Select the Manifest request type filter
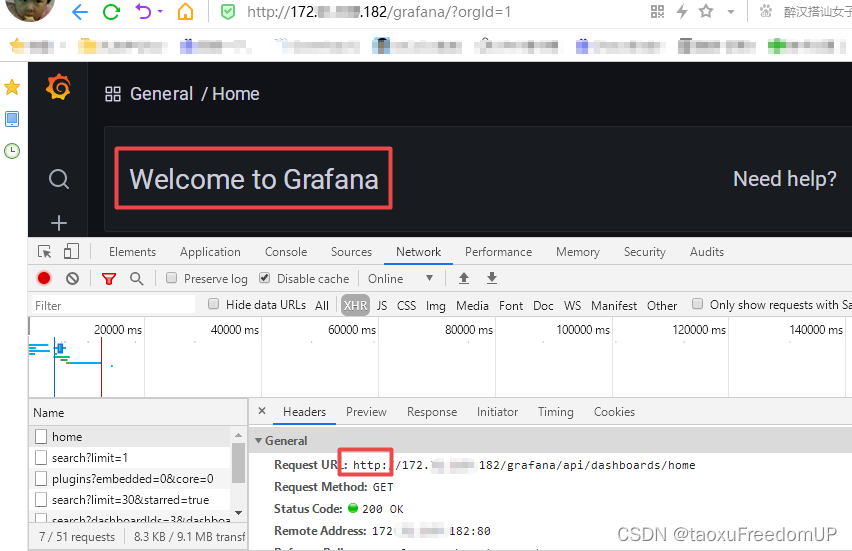Image resolution: width=852 pixels, height=551 pixels. pyautogui.click(x=614, y=305)
